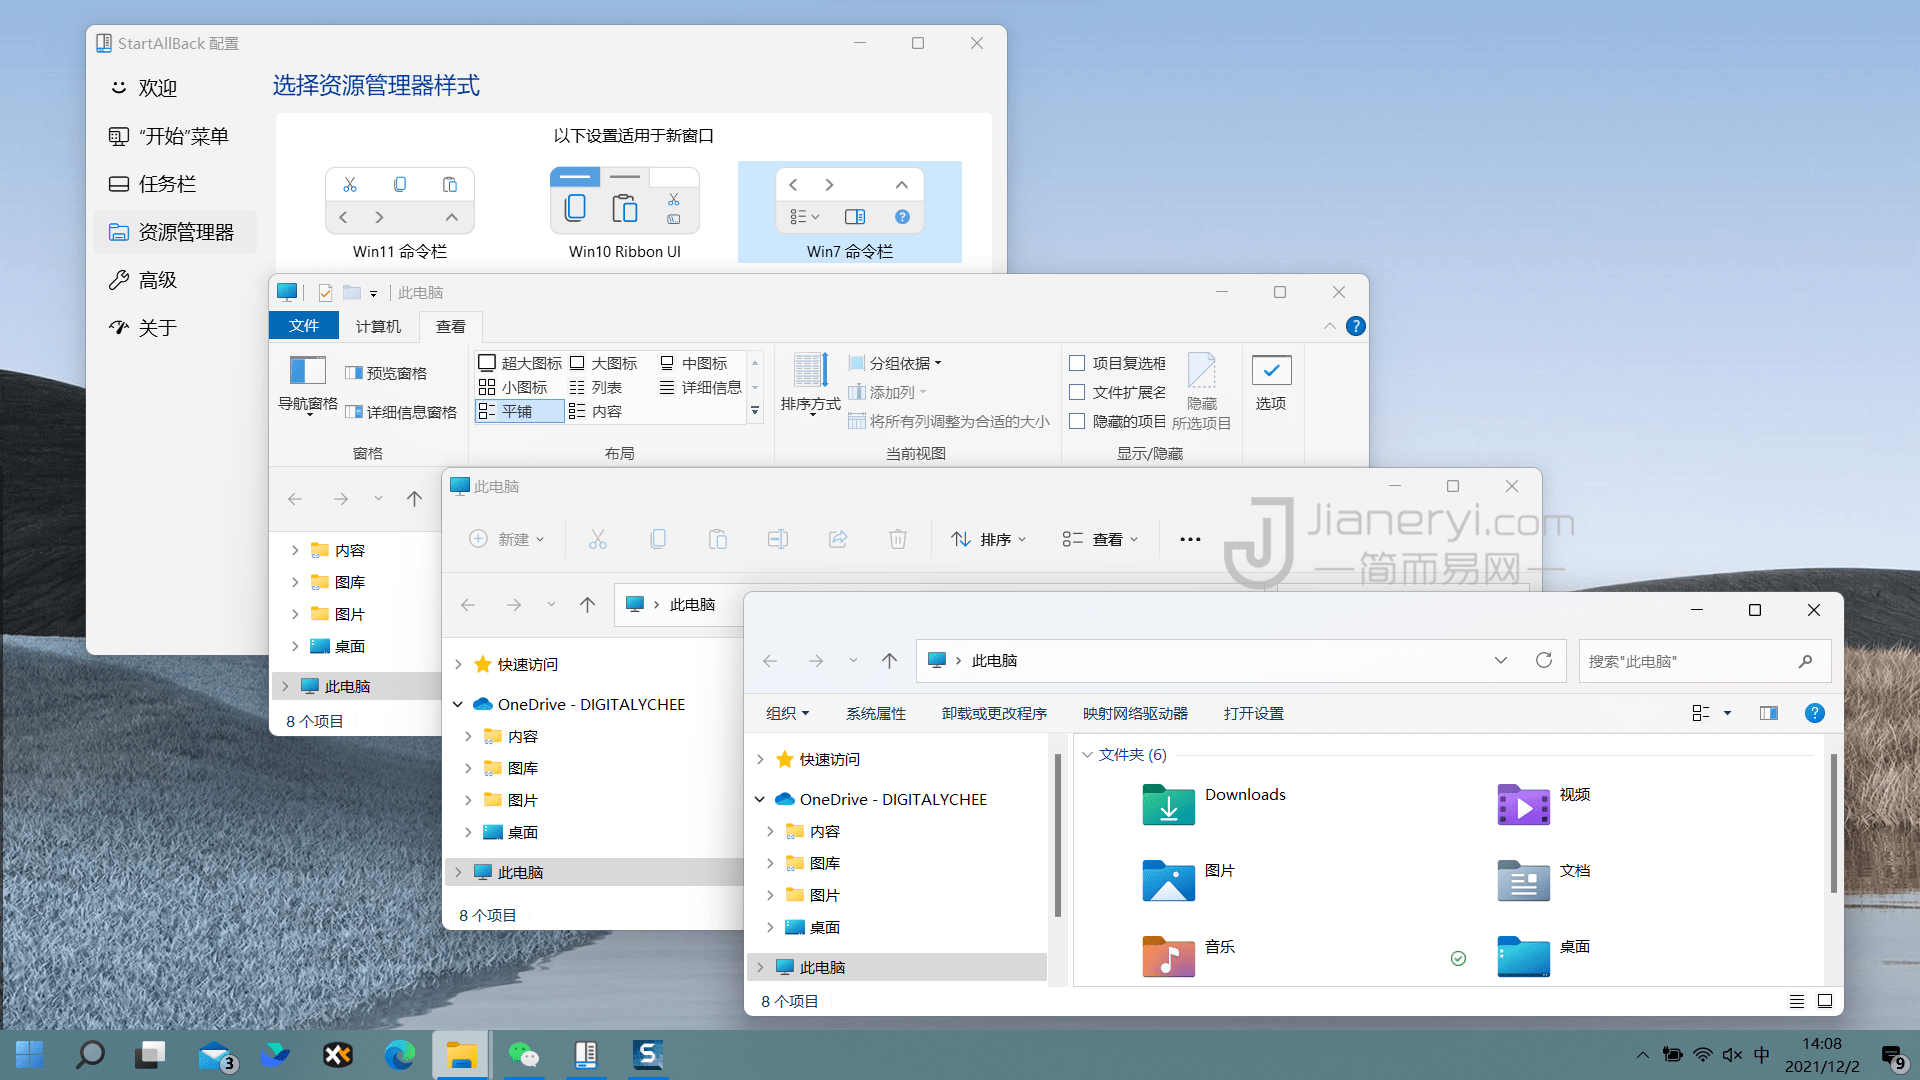Enable the 项目复选框 checkbox
Image resolution: width=1920 pixels, height=1080 pixels.
(x=1077, y=363)
